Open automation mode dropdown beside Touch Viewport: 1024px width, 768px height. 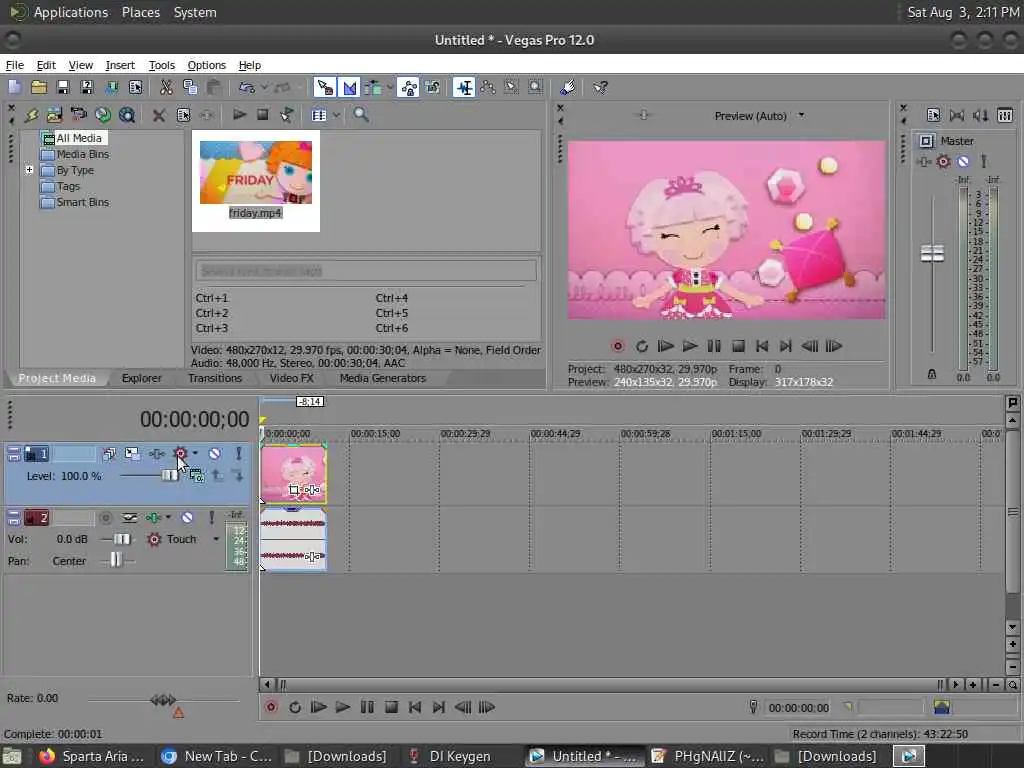click(216, 539)
